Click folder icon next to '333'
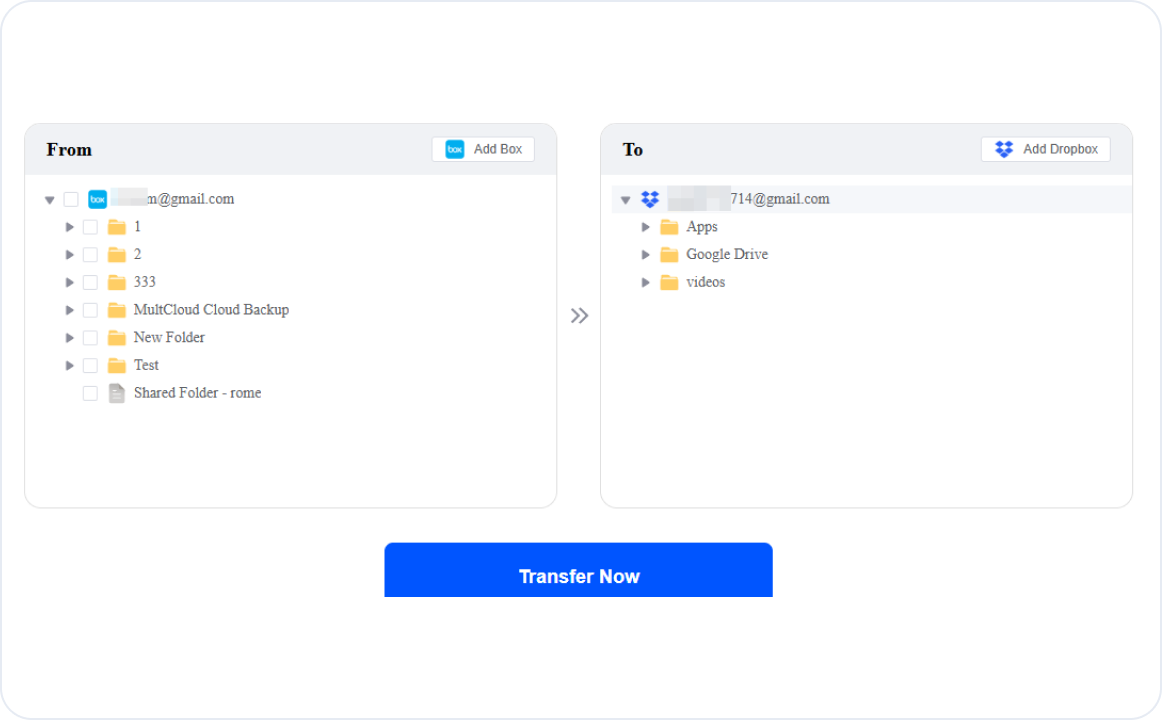Viewport: 1162px width, 720px height. tap(117, 282)
